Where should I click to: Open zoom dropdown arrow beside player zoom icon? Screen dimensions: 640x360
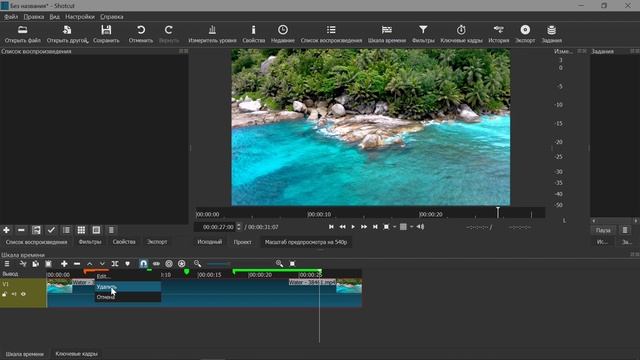[x=395, y=227]
